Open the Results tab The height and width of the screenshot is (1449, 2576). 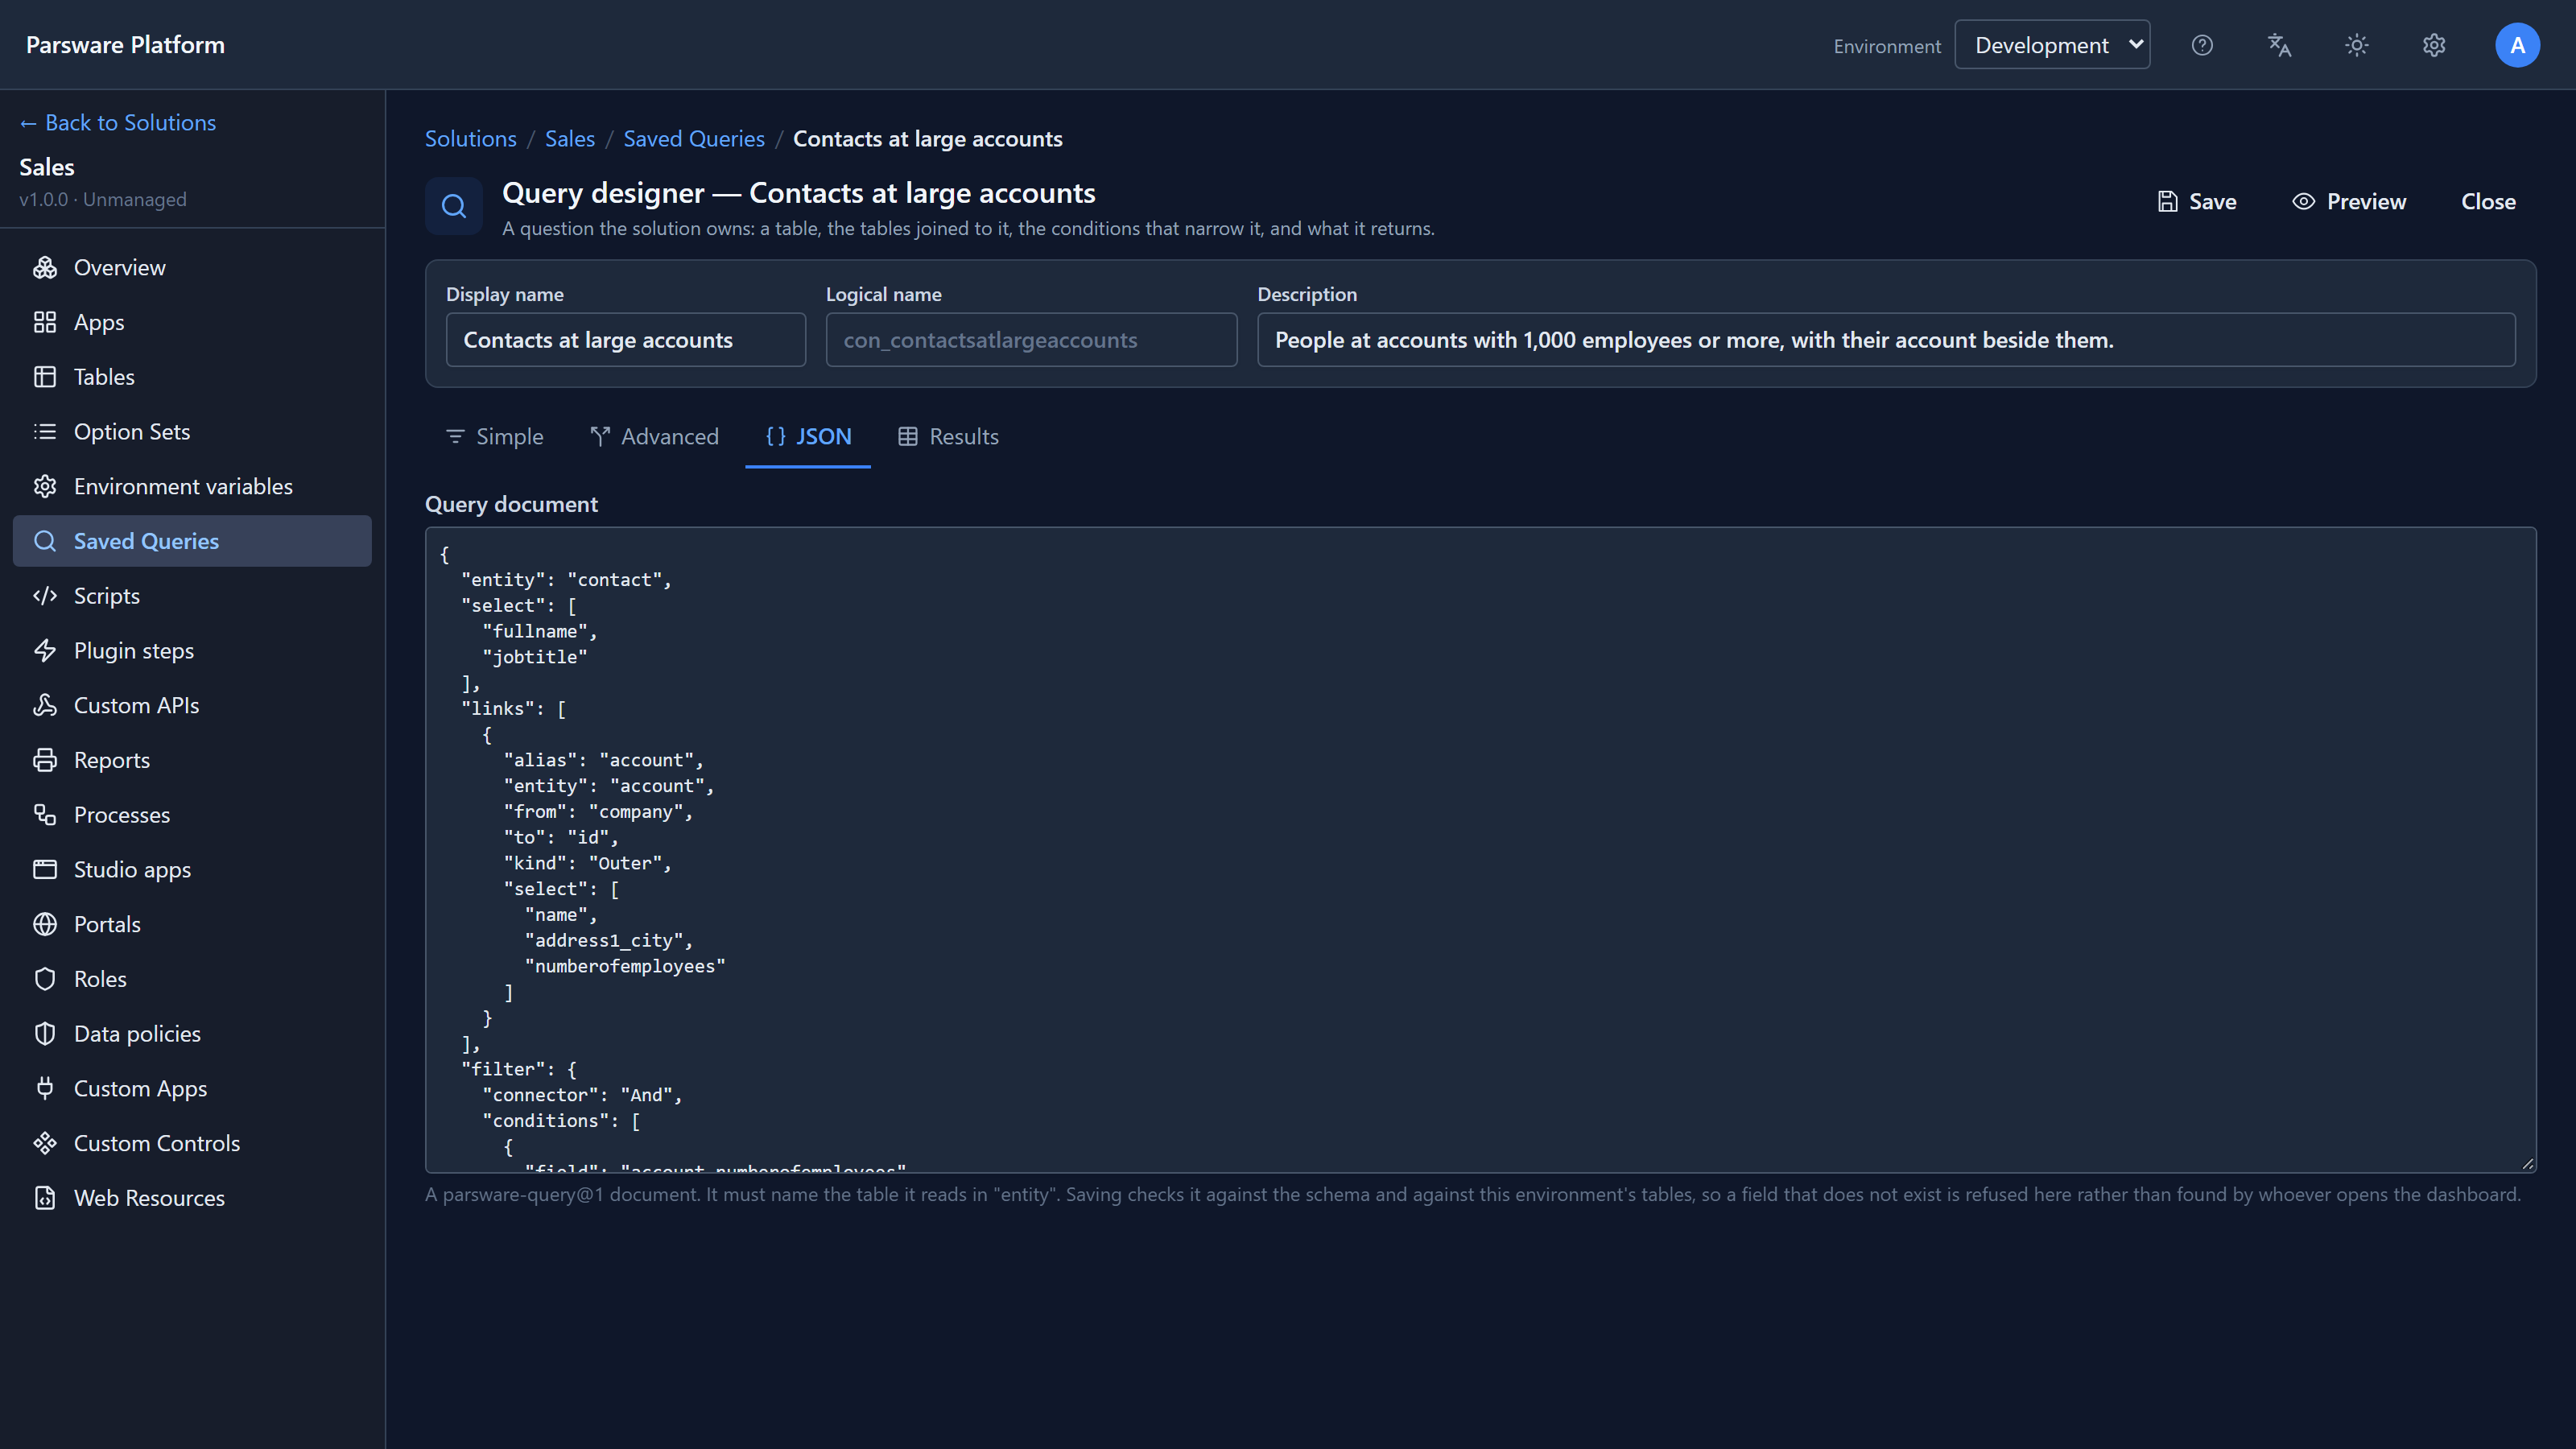(948, 437)
